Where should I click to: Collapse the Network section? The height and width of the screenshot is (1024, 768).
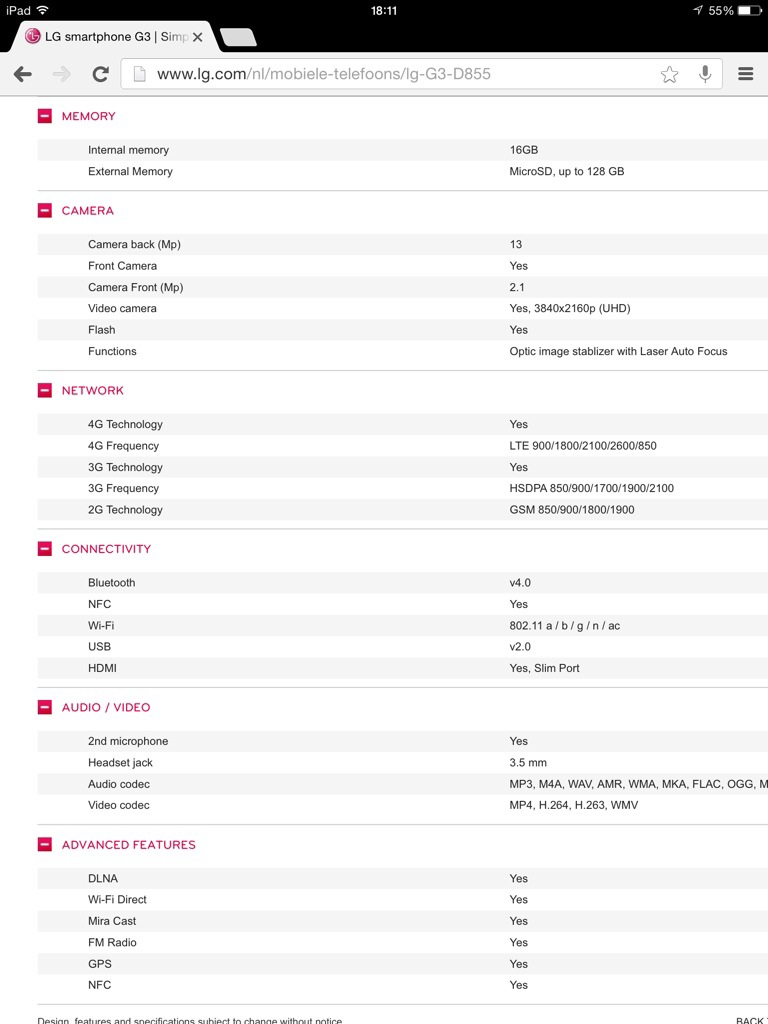[x=45, y=391]
